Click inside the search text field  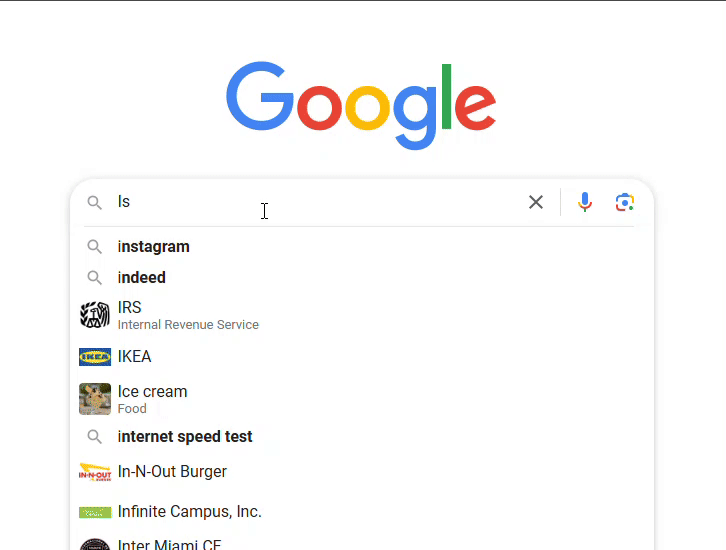coord(320,202)
